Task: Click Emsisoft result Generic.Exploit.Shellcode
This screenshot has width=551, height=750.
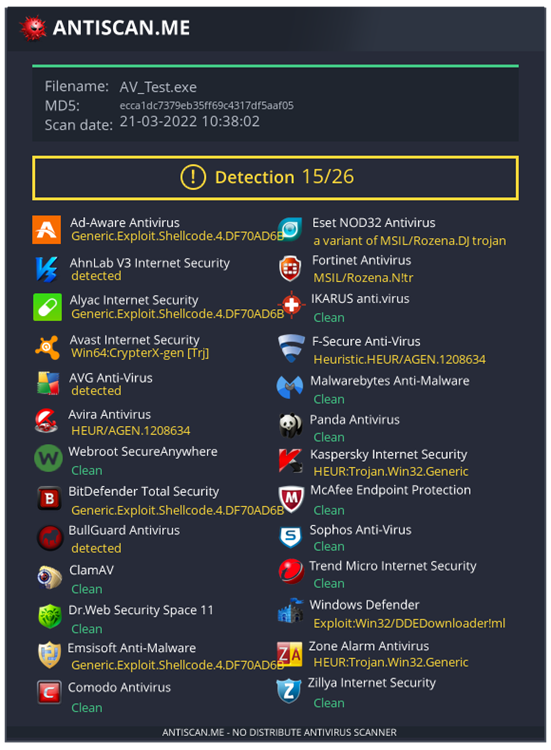Action: pos(177,665)
